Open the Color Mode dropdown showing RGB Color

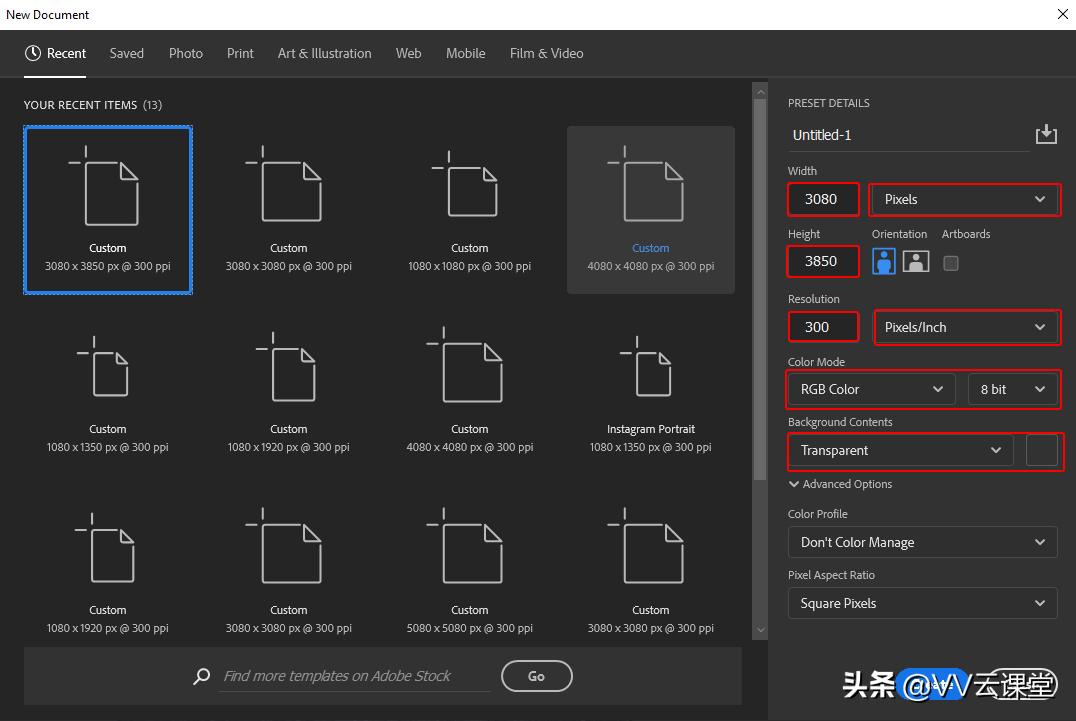(869, 389)
